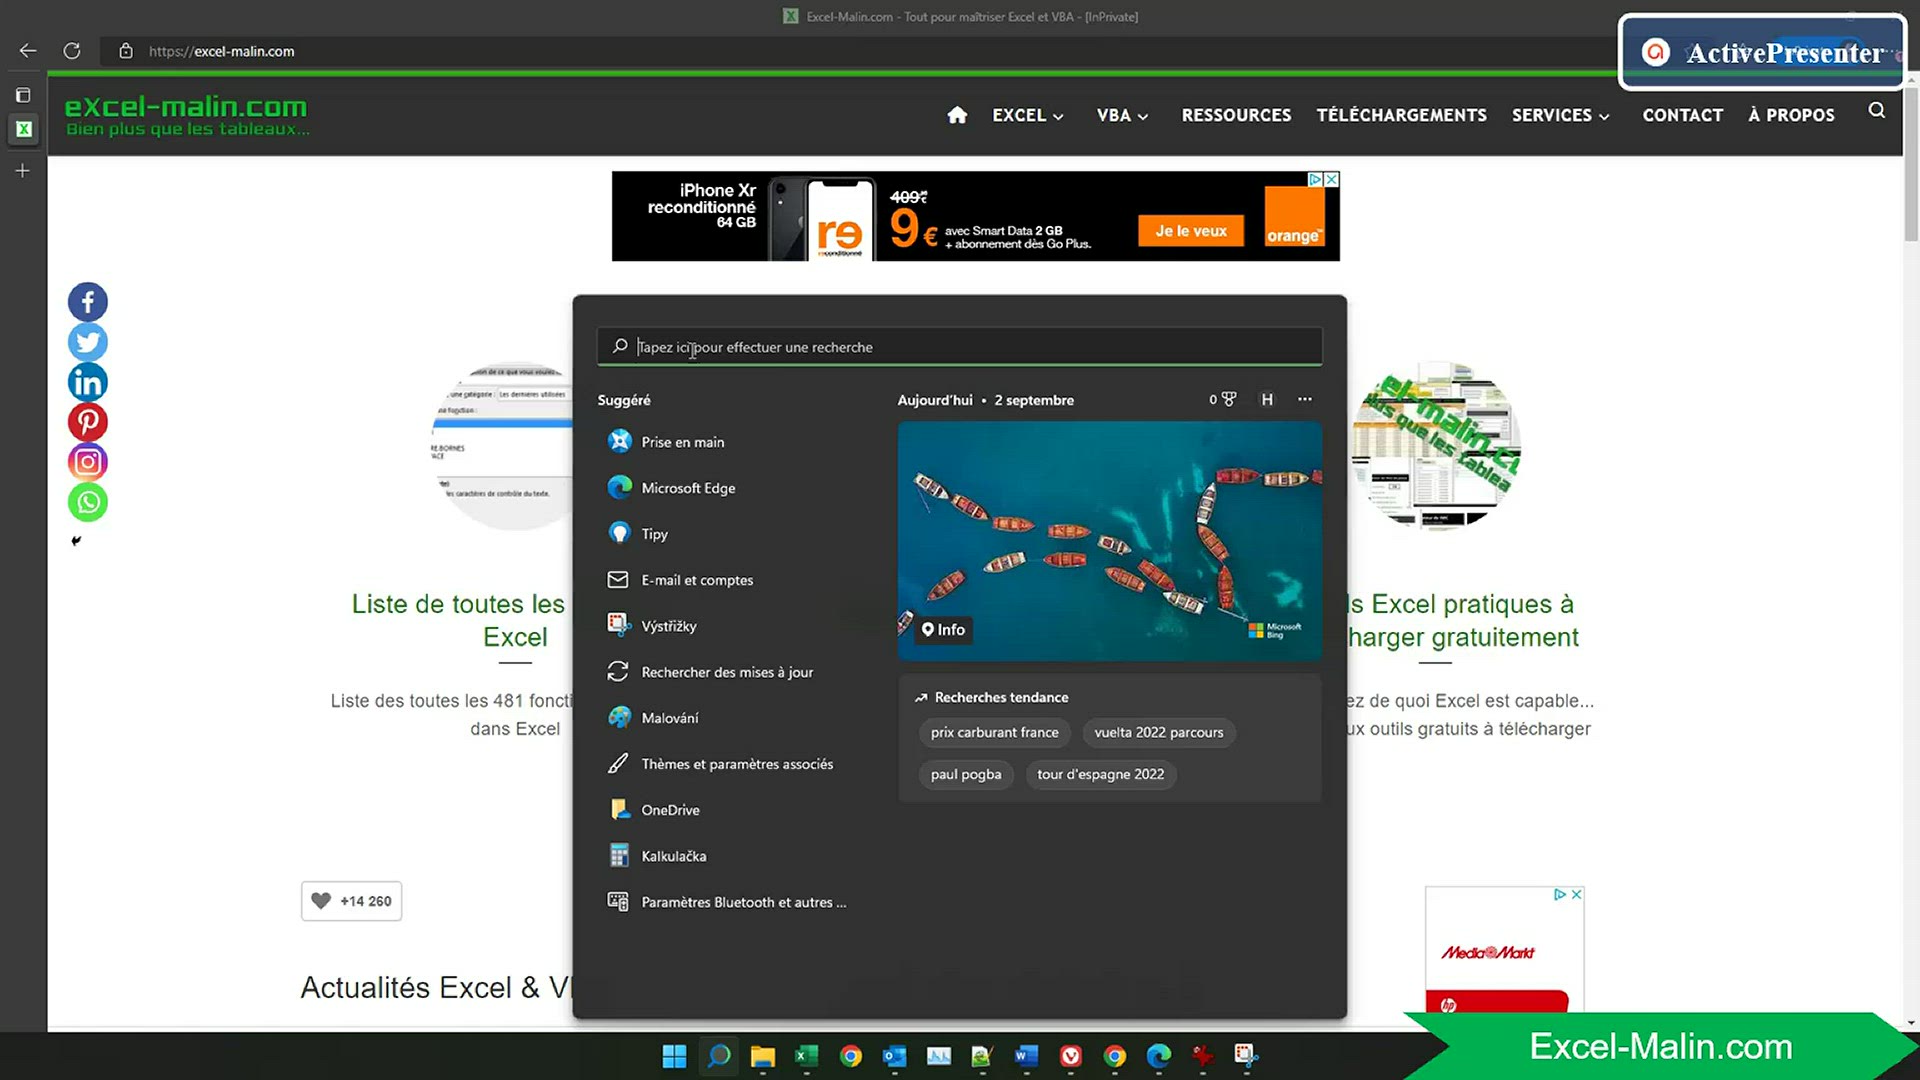
Task: Click the +14 260 likes button
Action: pos(352,901)
